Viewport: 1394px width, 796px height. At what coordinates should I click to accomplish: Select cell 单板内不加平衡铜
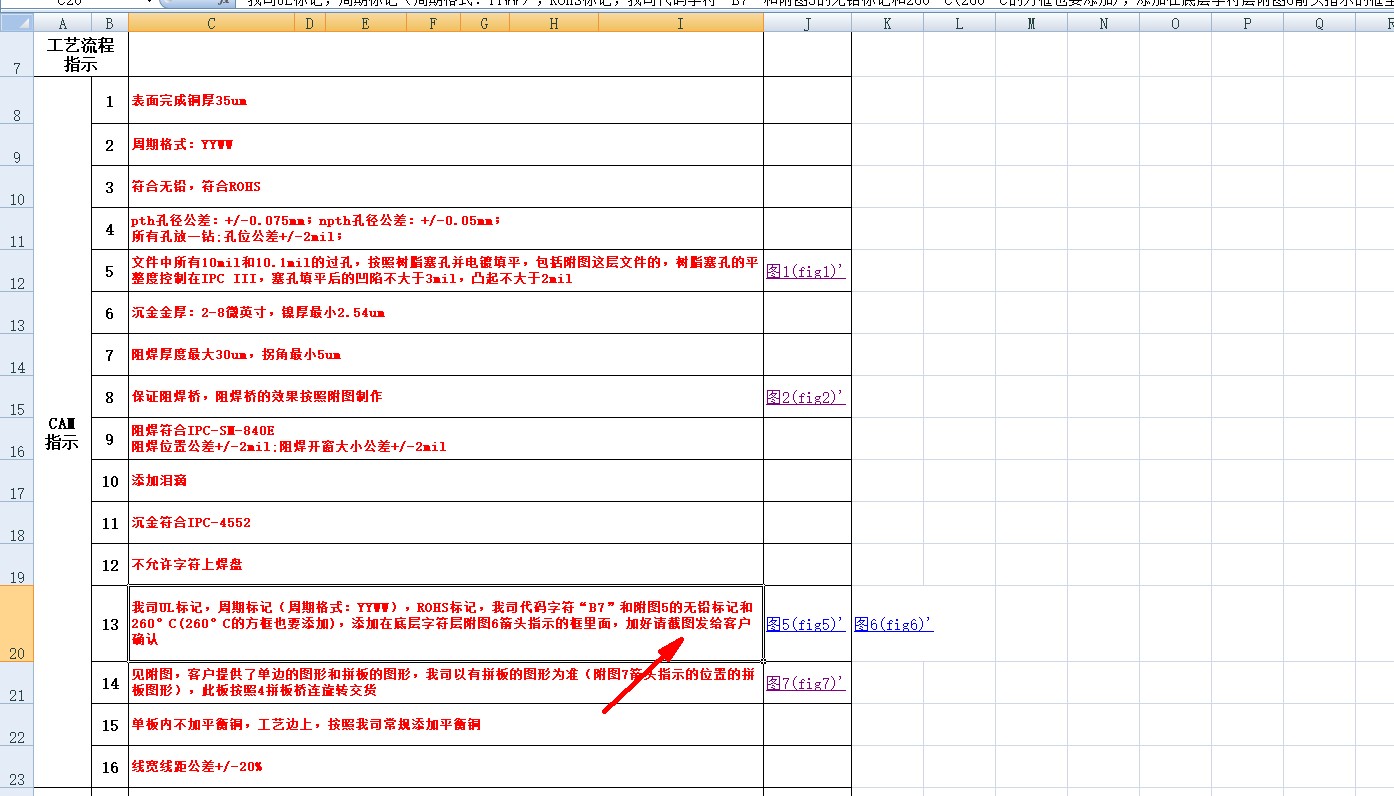[x=446, y=725]
